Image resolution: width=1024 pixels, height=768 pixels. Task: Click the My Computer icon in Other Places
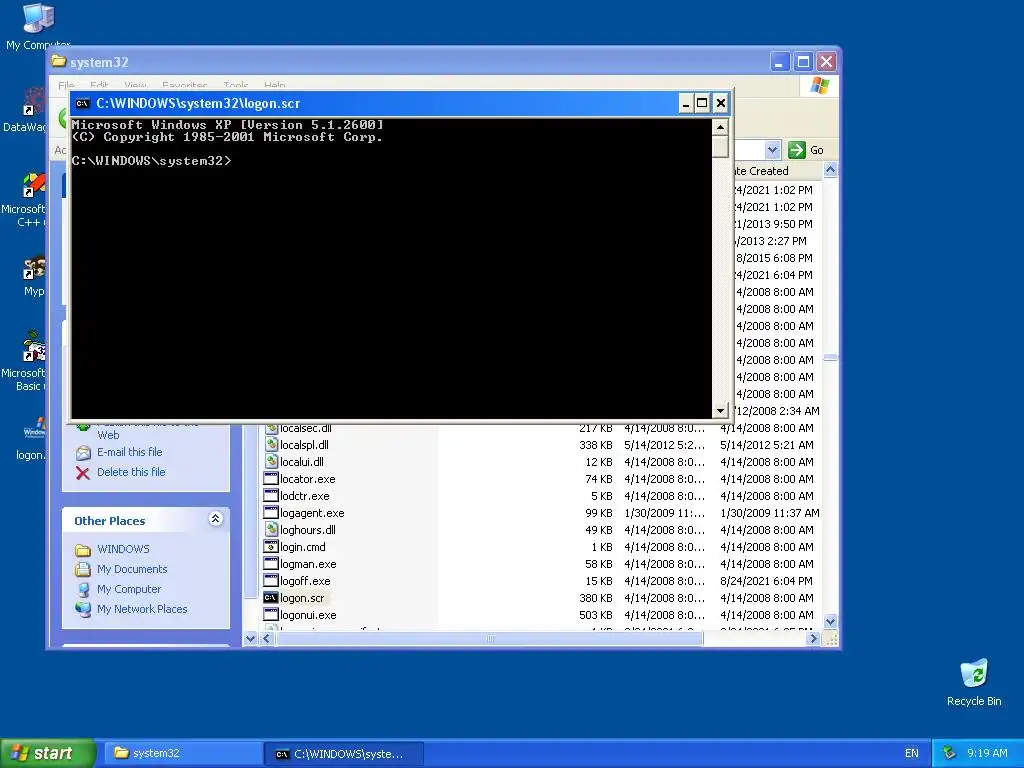coord(83,589)
